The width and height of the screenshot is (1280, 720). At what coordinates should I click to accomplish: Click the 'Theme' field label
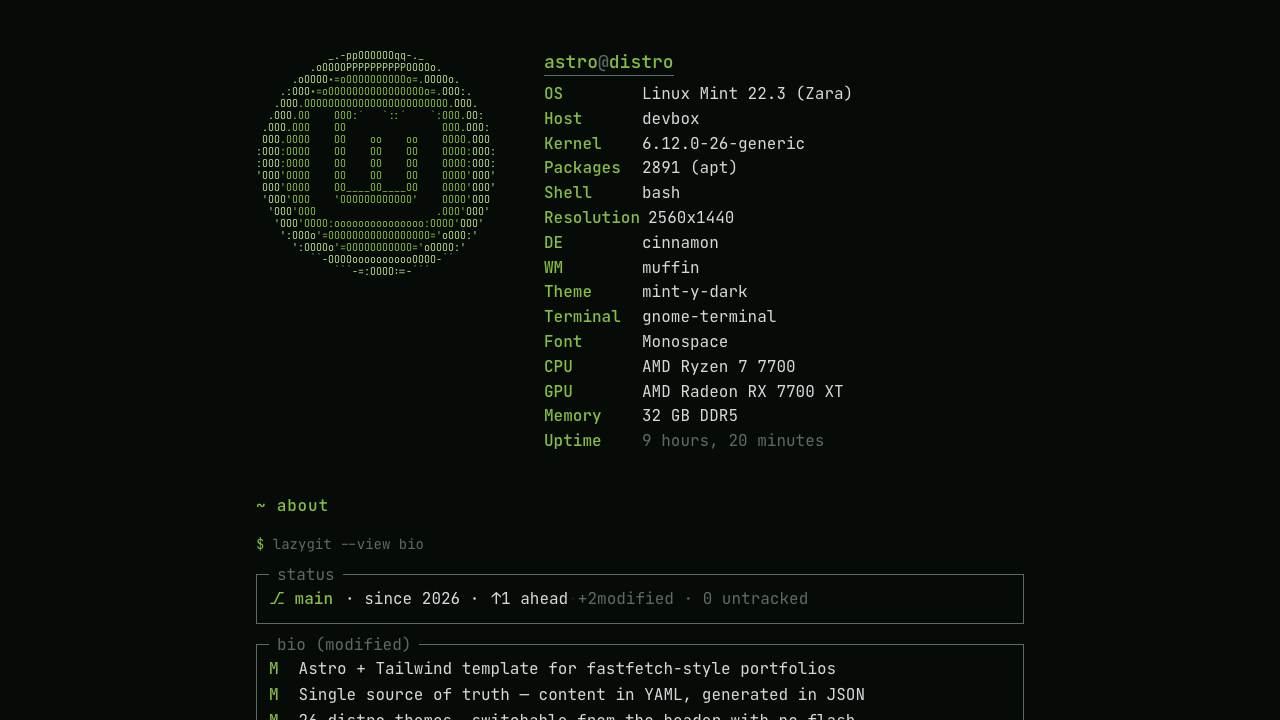[x=568, y=292]
